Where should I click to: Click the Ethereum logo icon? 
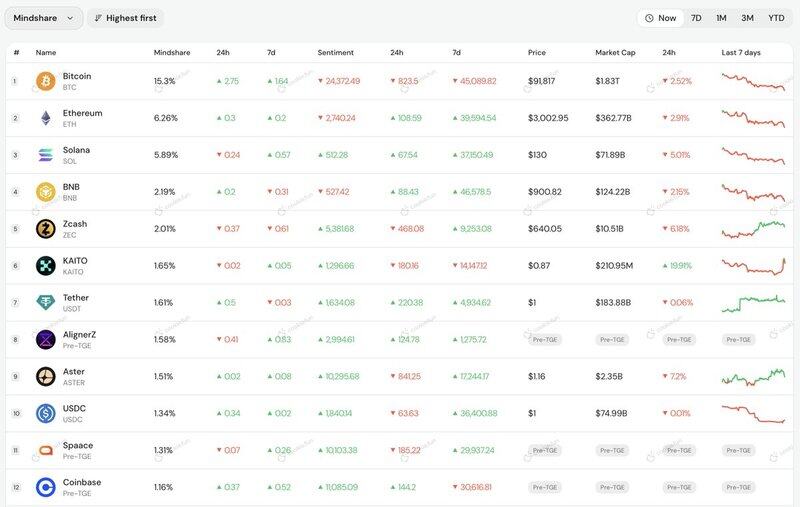tap(45, 118)
